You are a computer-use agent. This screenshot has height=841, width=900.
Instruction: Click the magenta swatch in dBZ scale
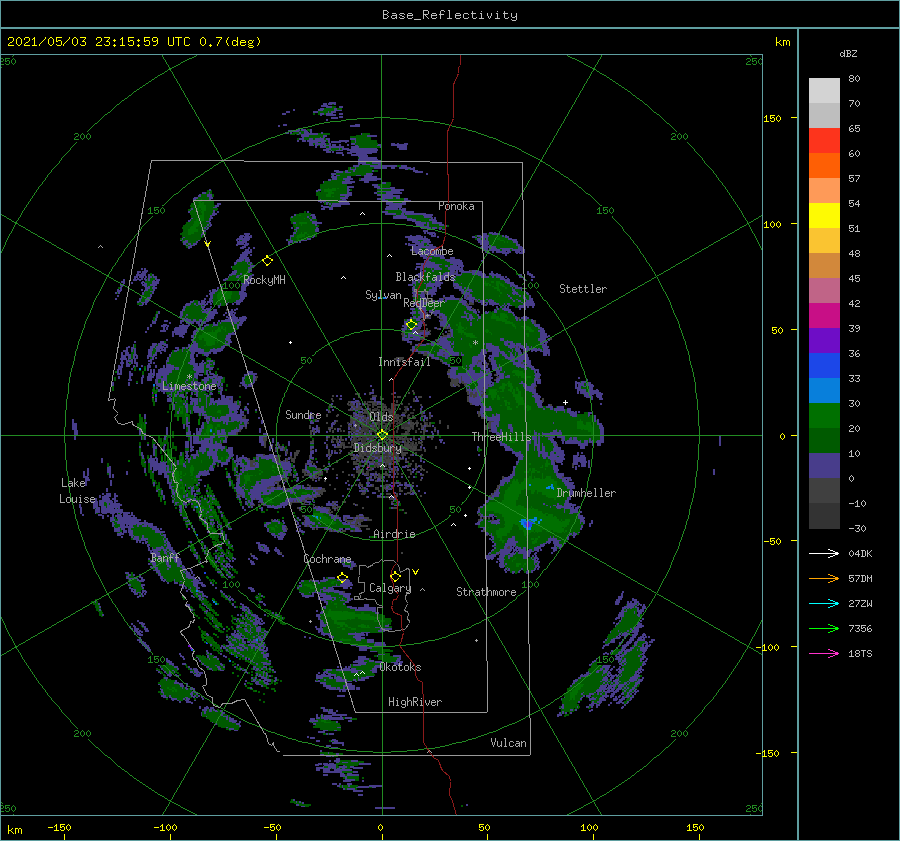824,316
